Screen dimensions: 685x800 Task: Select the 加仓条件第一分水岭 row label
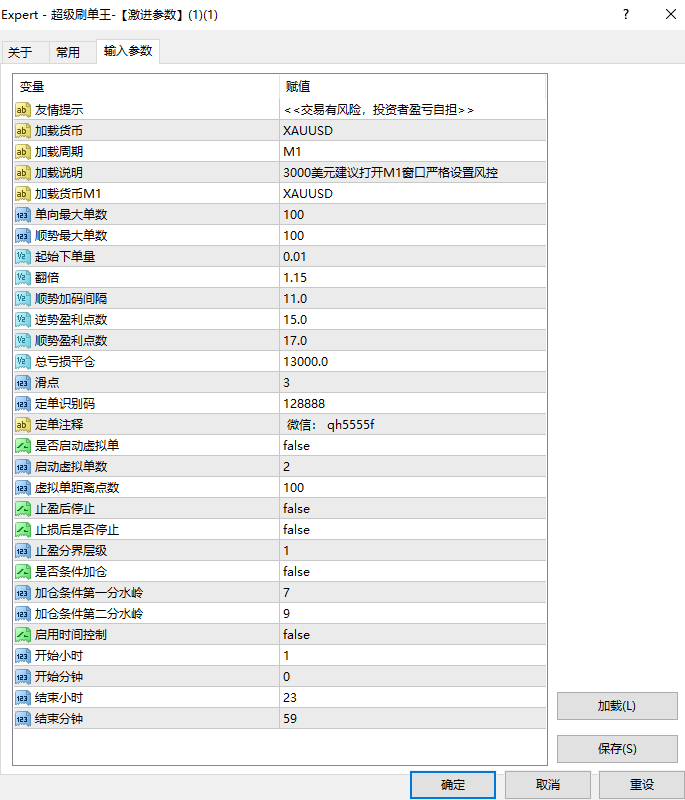click(x=89, y=593)
